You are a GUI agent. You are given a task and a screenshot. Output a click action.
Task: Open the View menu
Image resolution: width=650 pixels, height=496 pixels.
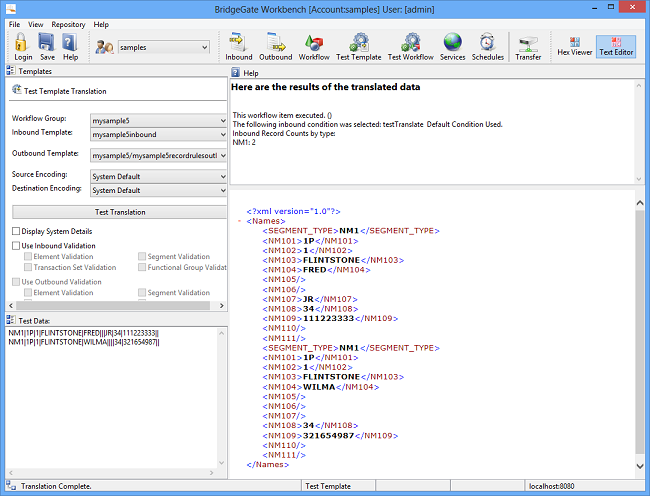pyautogui.click(x=36, y=24)
